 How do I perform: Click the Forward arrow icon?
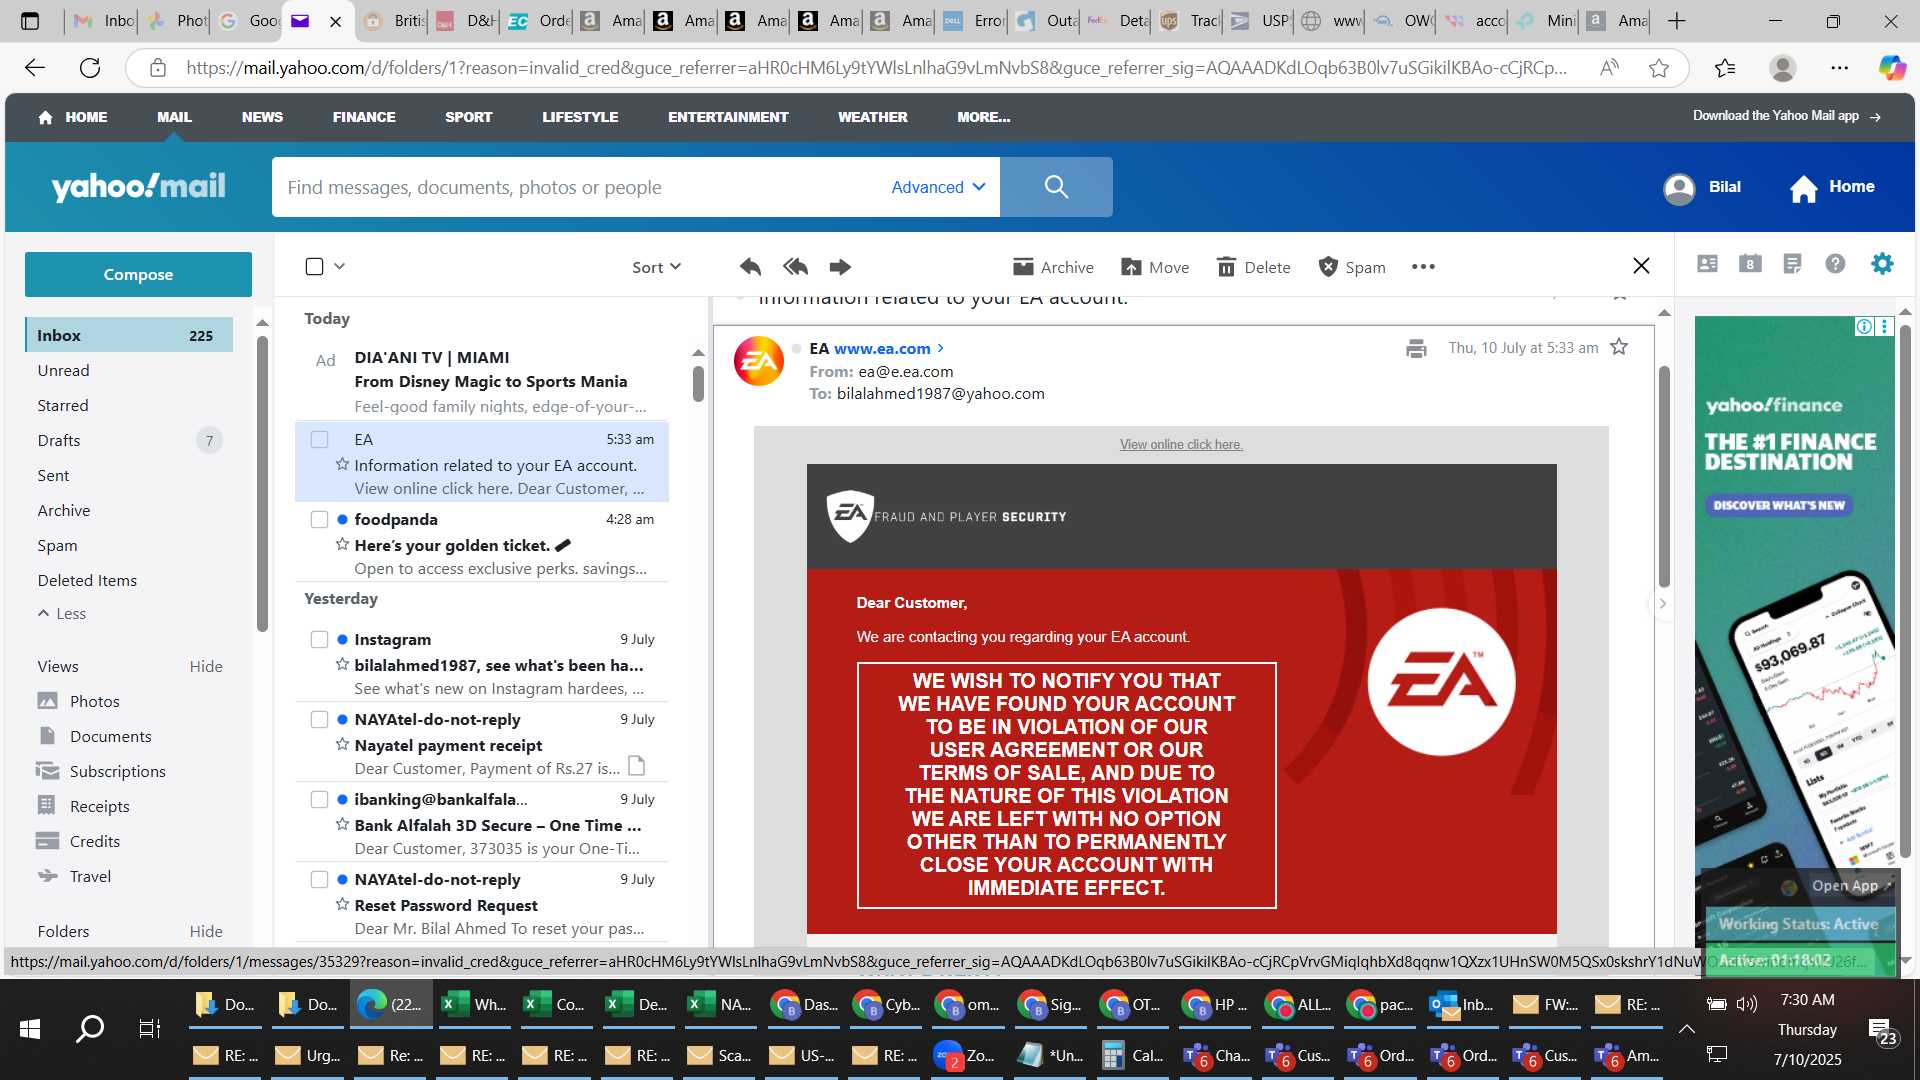click(x=840, y=267)
